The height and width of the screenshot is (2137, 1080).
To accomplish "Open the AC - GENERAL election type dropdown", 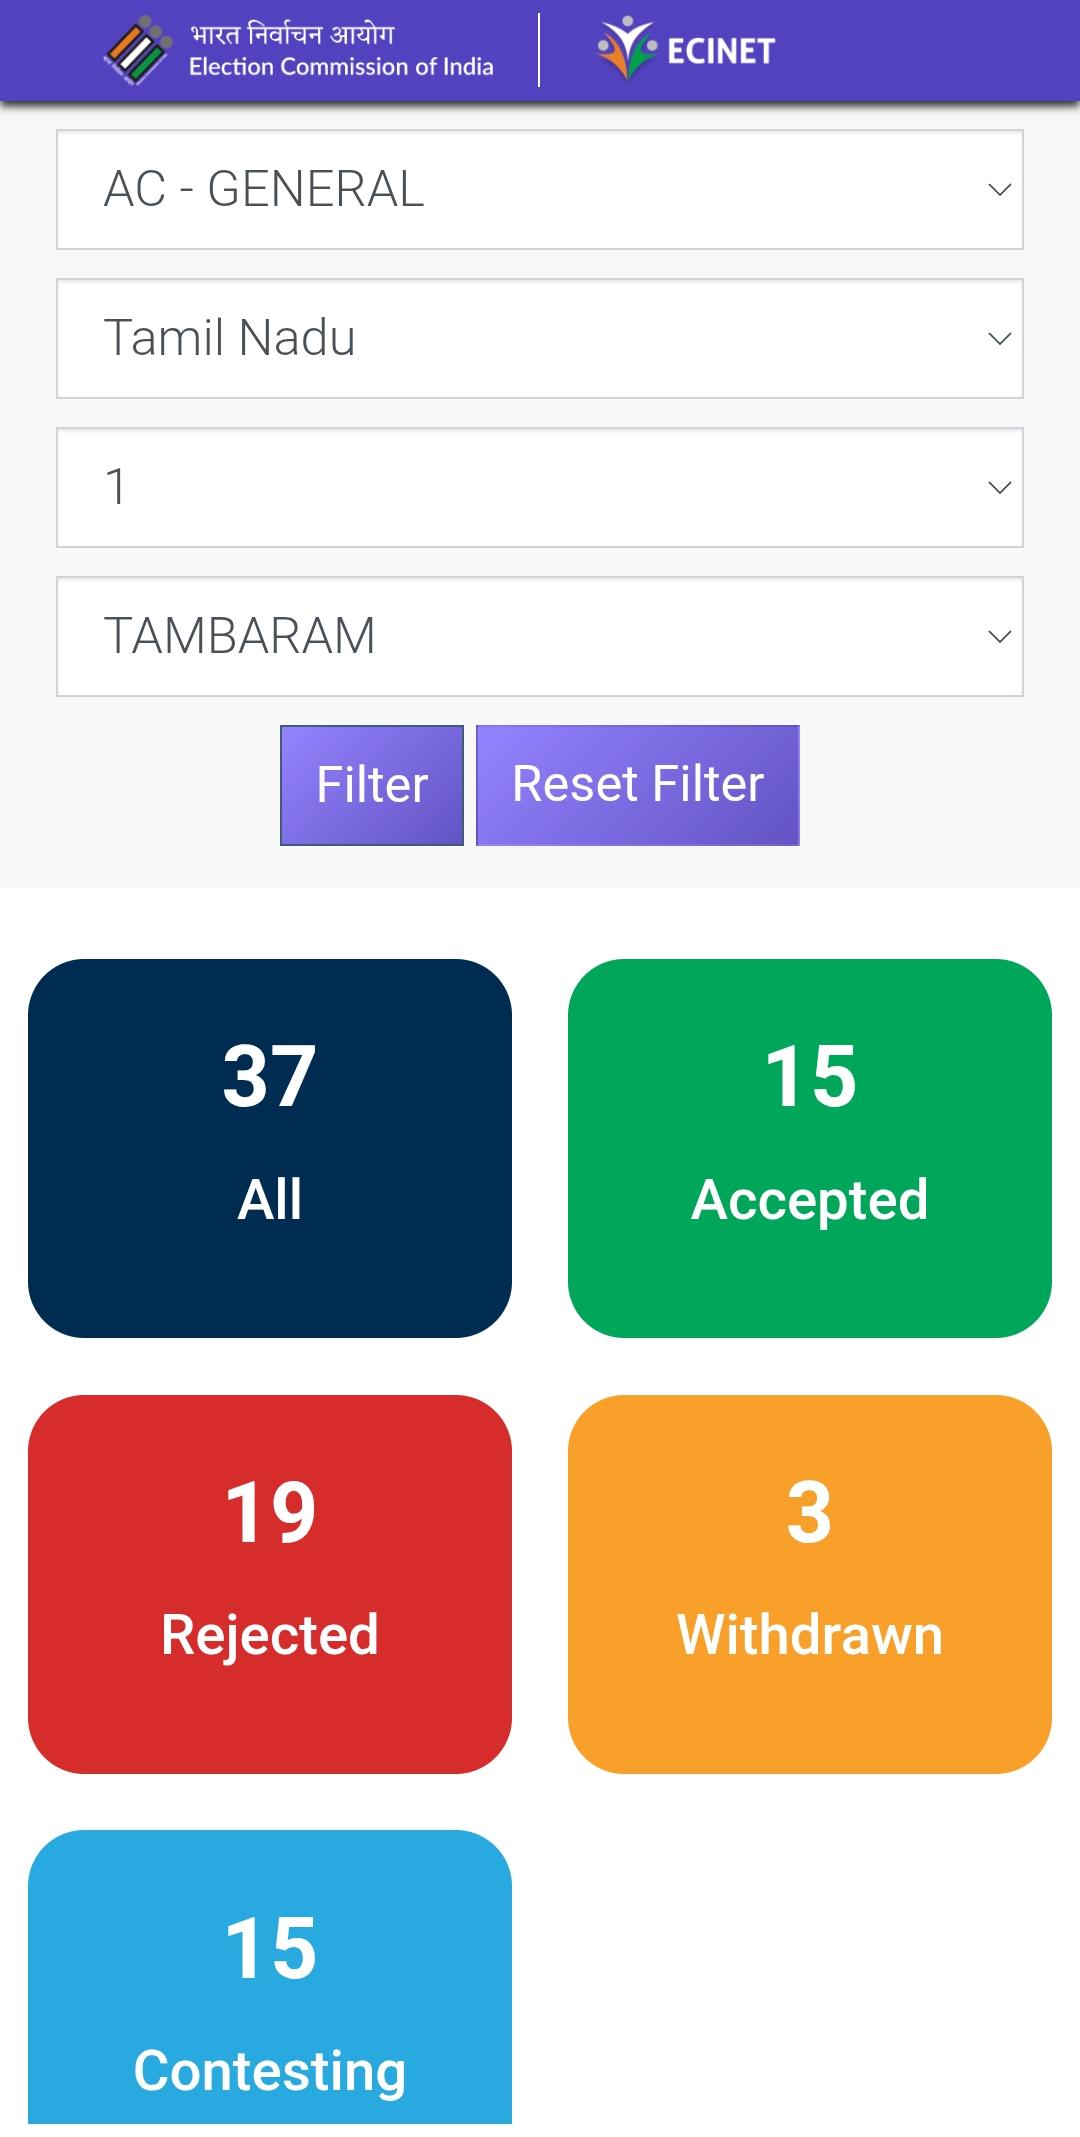I will [x=539, y=189].
